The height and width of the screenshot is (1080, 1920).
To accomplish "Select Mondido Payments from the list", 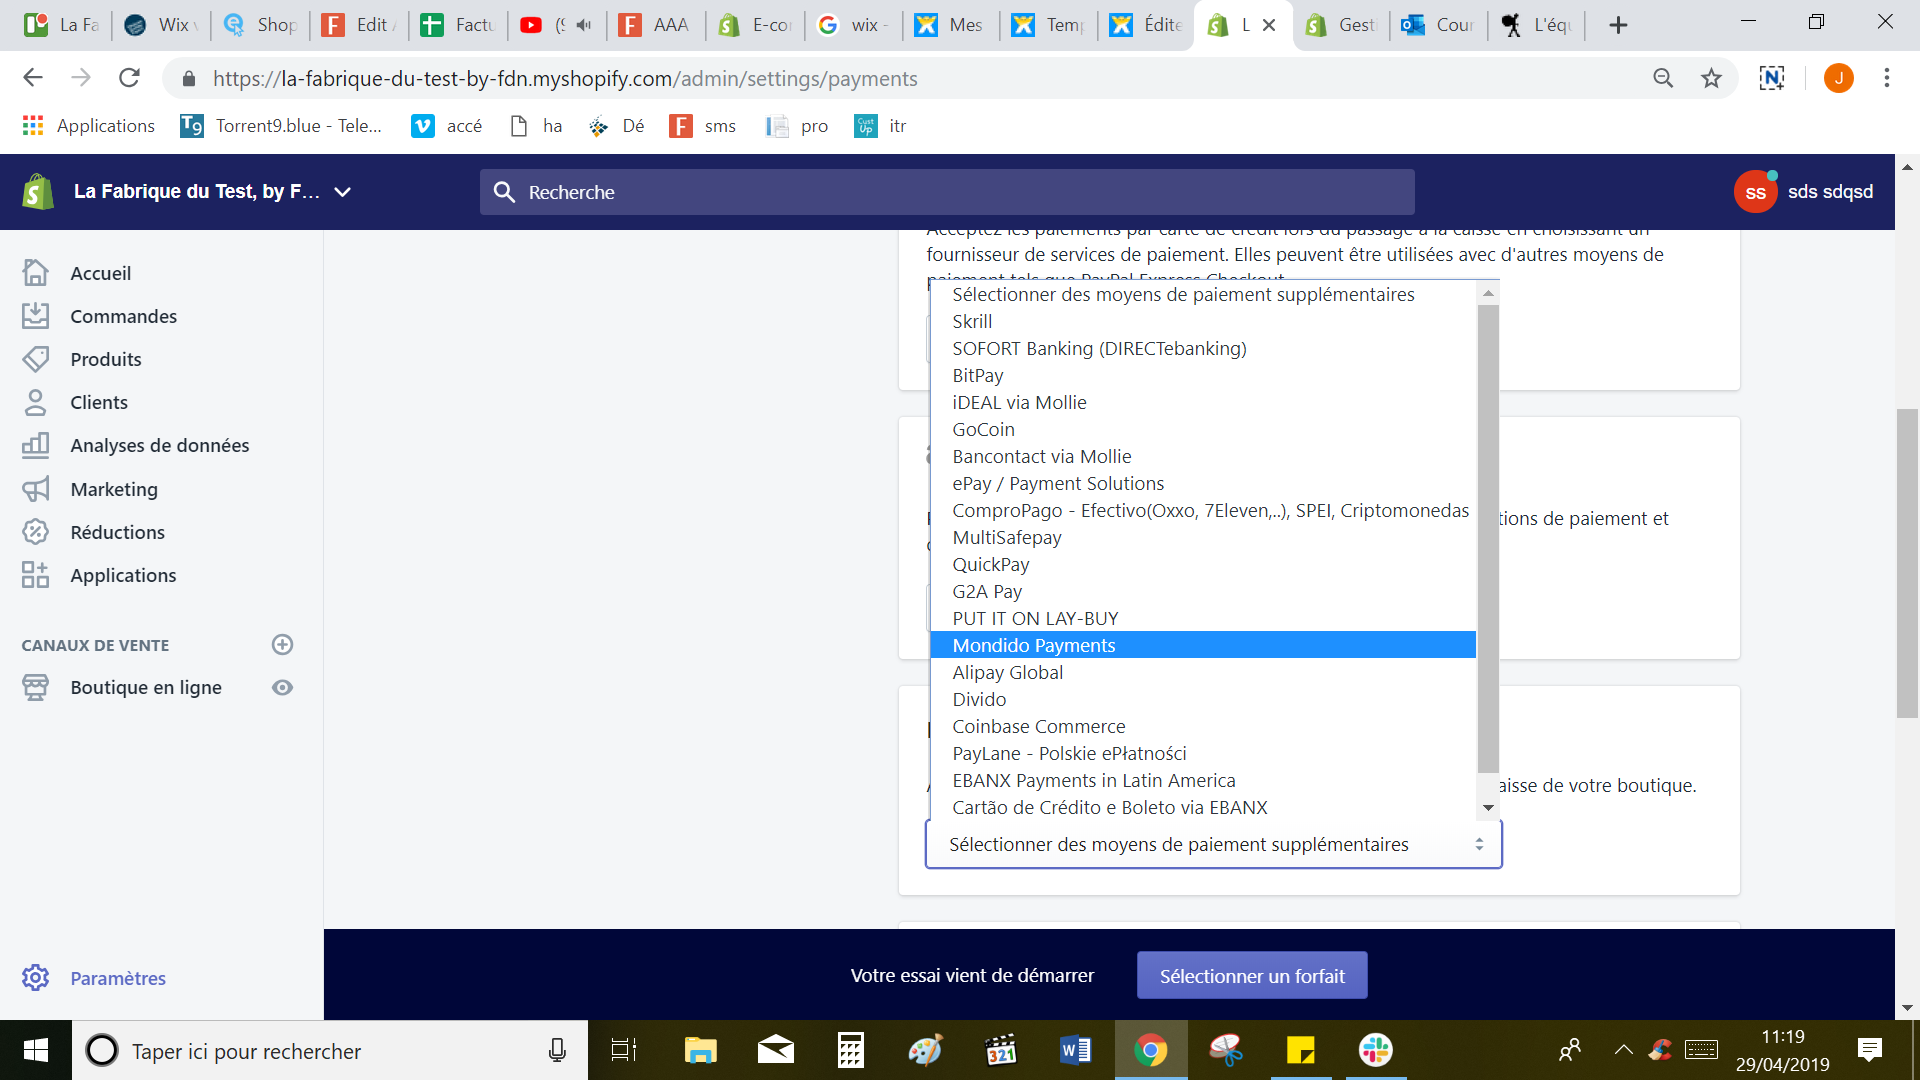I will (x=1033, y=646).
